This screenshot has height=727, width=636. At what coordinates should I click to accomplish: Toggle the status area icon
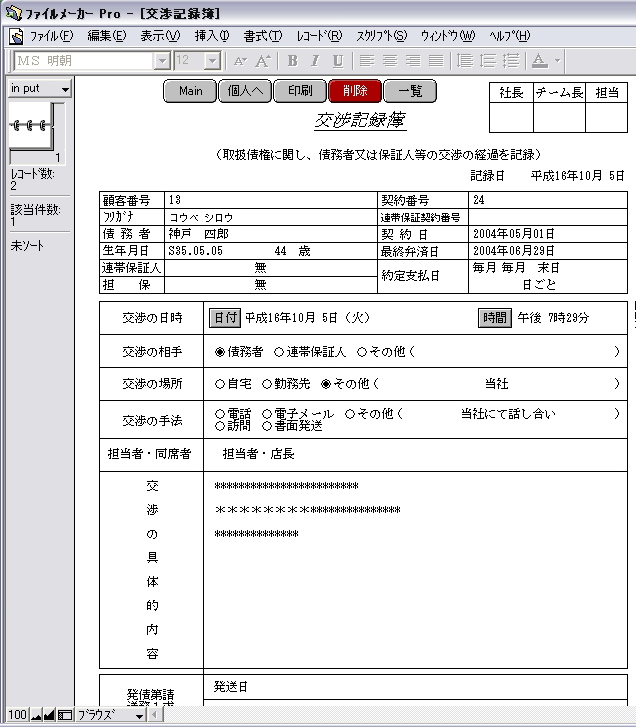tap(65, 715)
